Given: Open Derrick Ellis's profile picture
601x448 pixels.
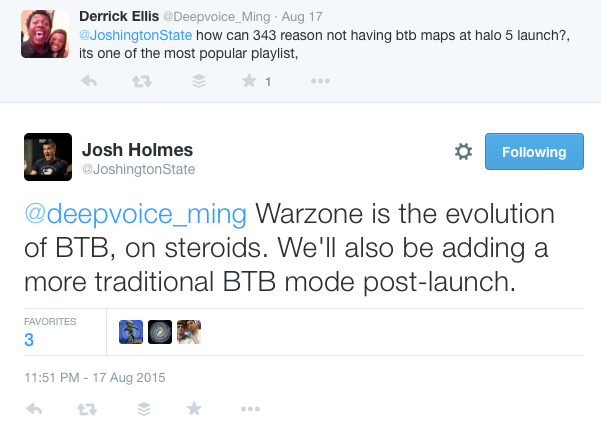Looking at the screenshot, I should click(x=45, y=34).
